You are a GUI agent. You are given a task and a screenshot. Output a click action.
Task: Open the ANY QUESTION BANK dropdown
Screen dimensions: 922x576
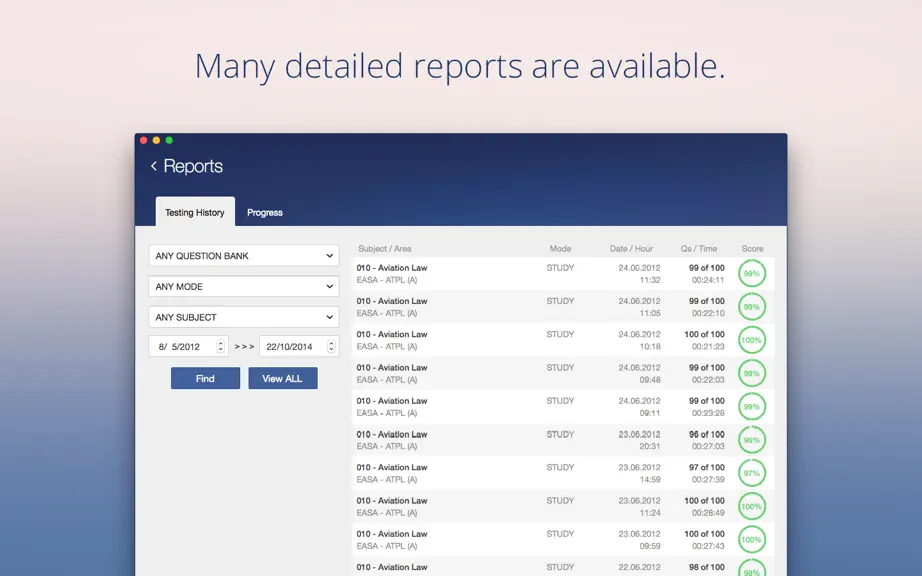244,256
